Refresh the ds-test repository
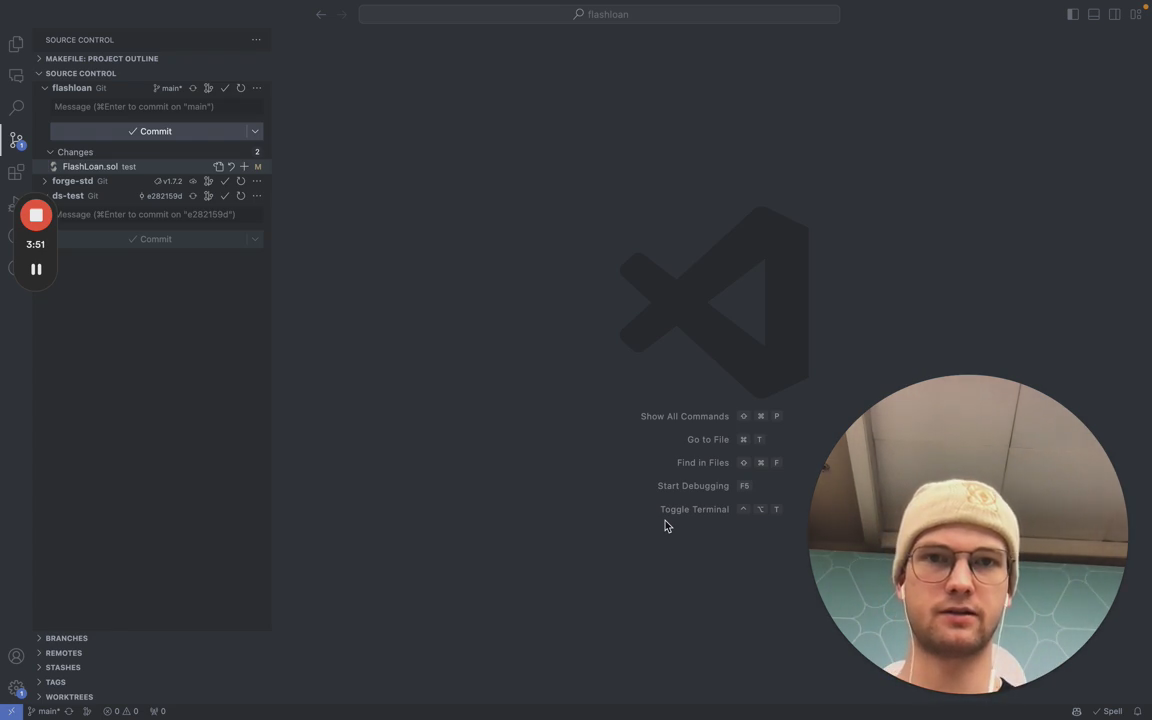The image size is (1152, 720). 240,196
